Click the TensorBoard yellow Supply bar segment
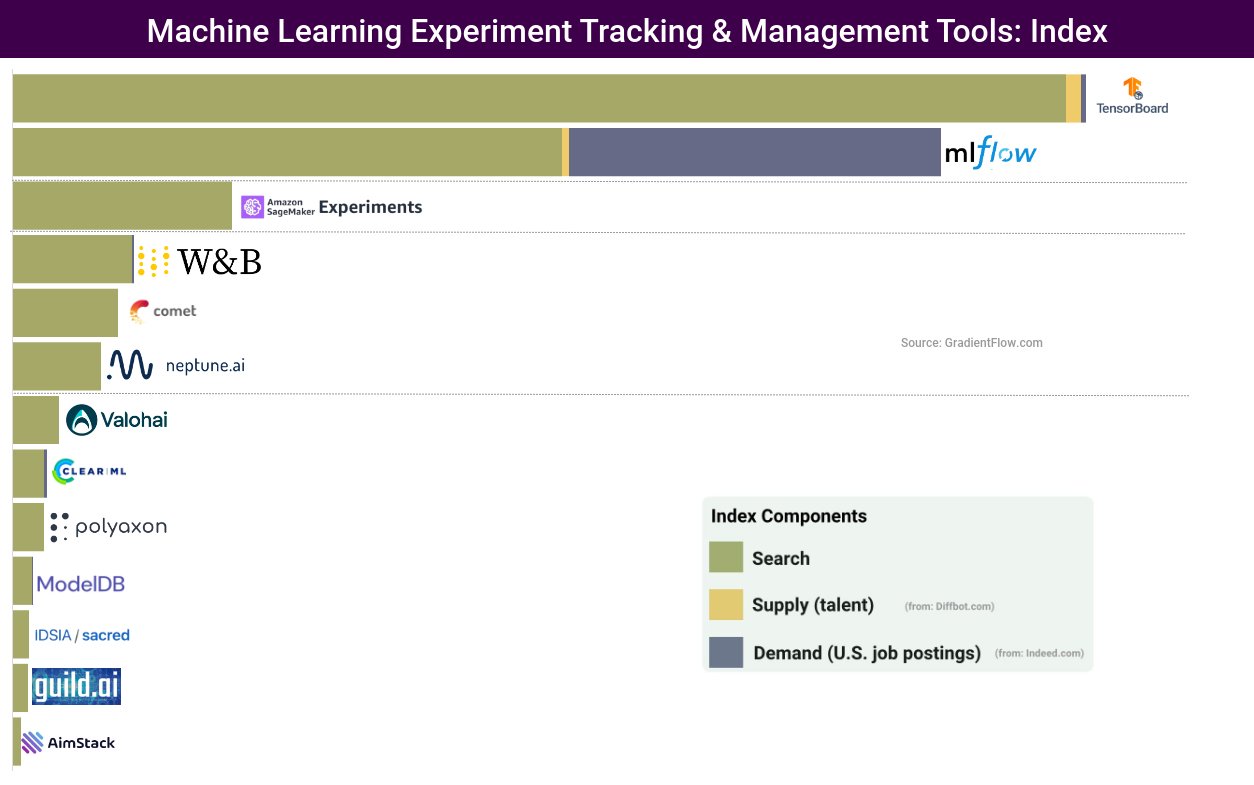Screen dimensions: 1254x785 click(x=1073, y=98)
